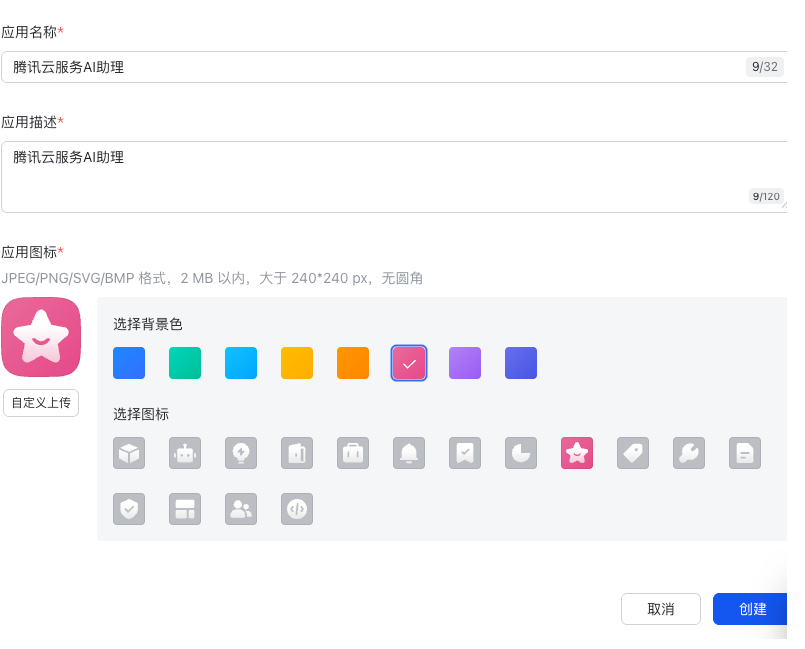This screenshot has width=805, height=649.
Task: Focus the 应用名称 input field
Action: tap(394, 67)
